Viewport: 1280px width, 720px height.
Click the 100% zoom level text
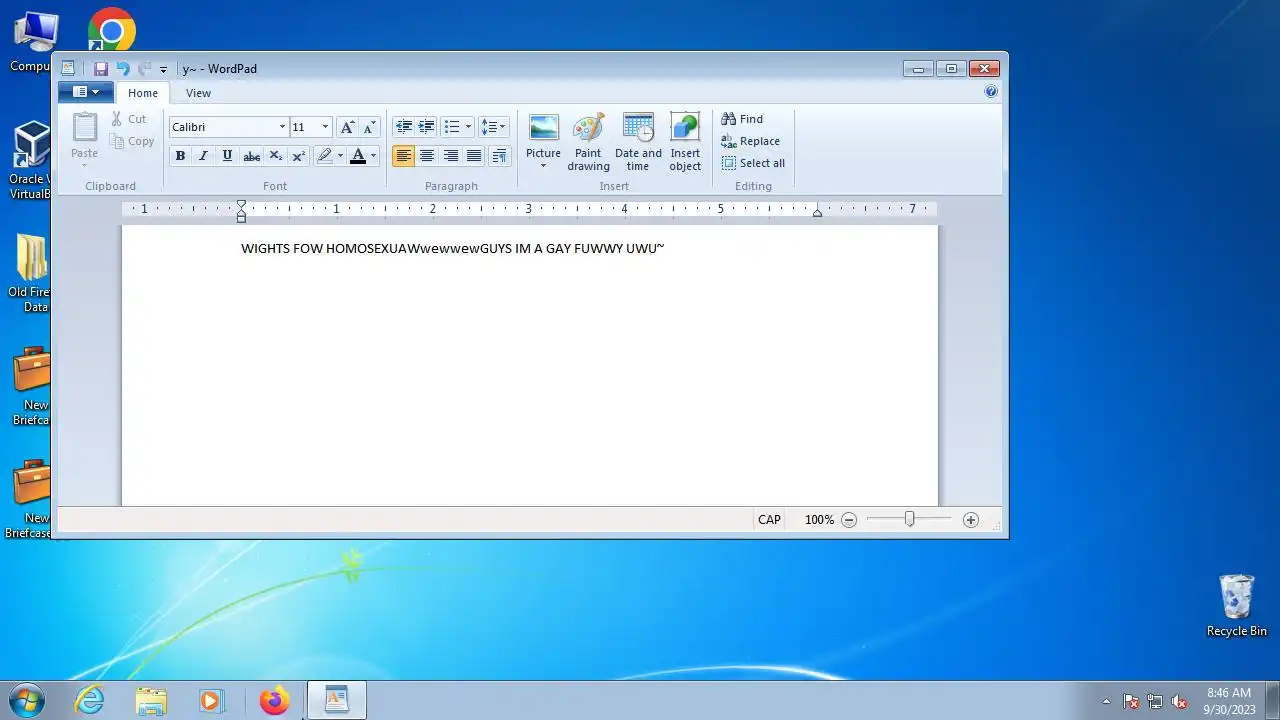click(819, 520)
